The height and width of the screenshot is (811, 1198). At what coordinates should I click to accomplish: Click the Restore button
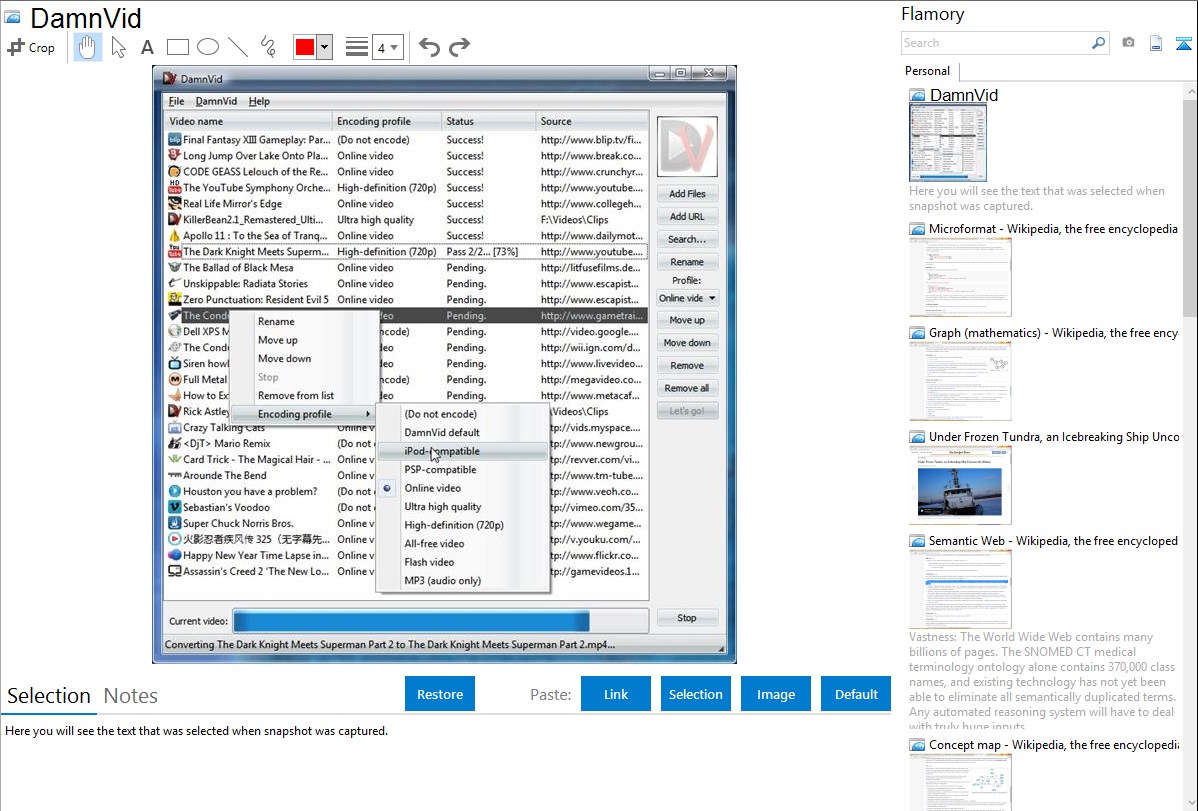pyautogui.click(x=440, y=694)
